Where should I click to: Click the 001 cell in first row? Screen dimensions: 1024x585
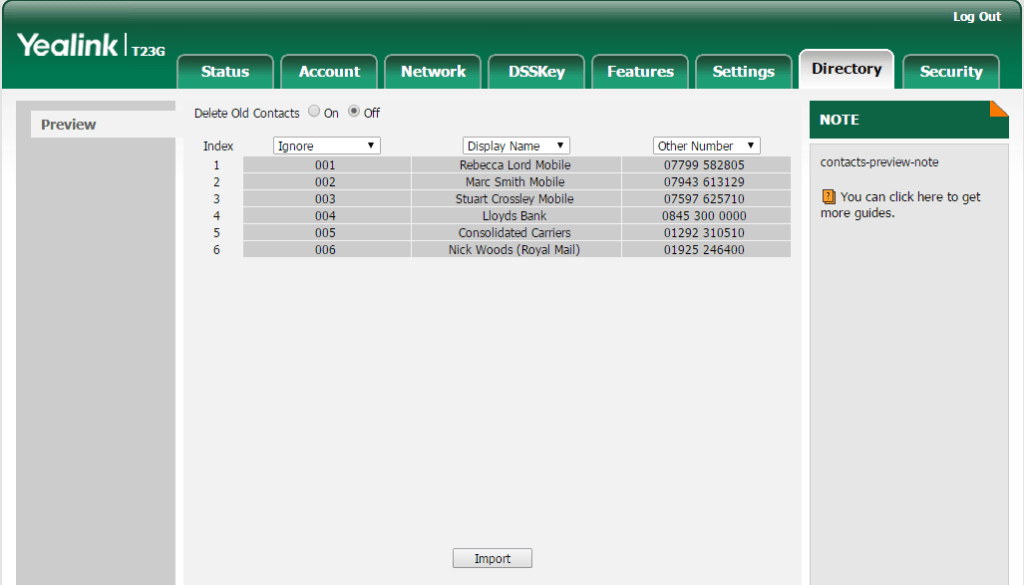pos(327,165)
